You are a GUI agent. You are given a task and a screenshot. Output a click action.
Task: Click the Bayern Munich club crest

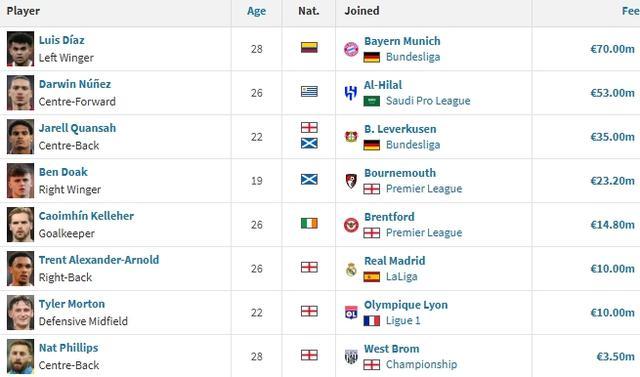tap(351, 49)
